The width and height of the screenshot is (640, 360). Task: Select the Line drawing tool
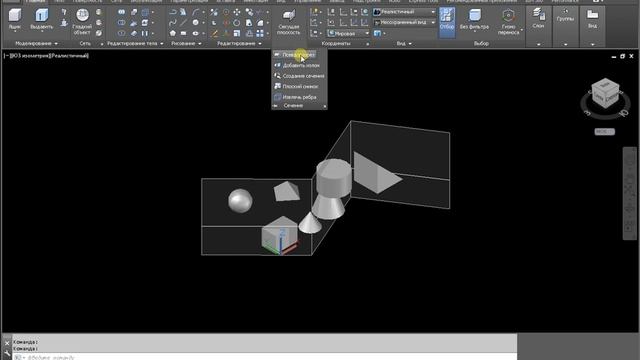point(184,23)
